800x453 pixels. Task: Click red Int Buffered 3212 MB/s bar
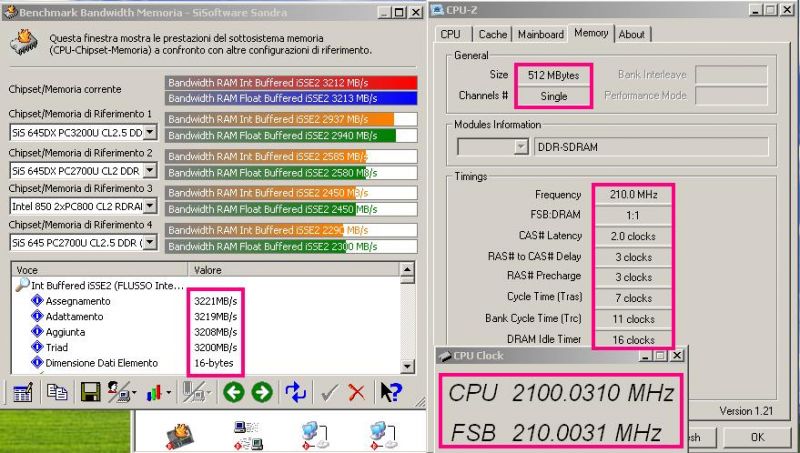tap(291, 83)
